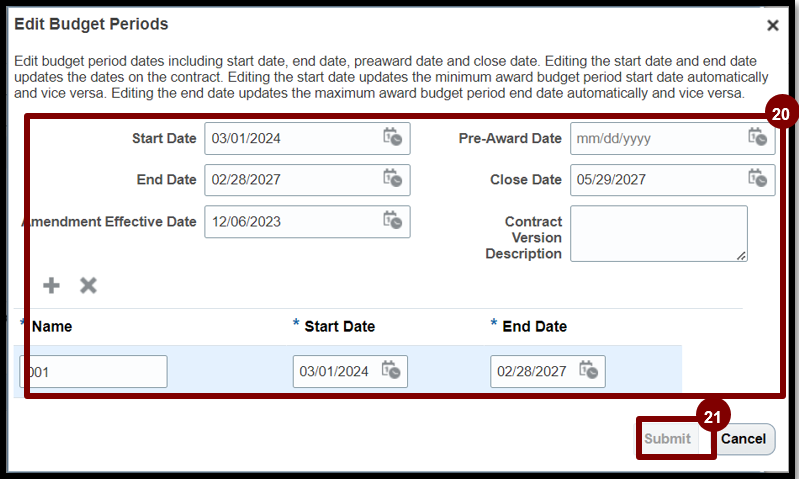The width and height of the screenshot is (799, 479).
Task: Click the Cancel button
Action: point(744,439)
